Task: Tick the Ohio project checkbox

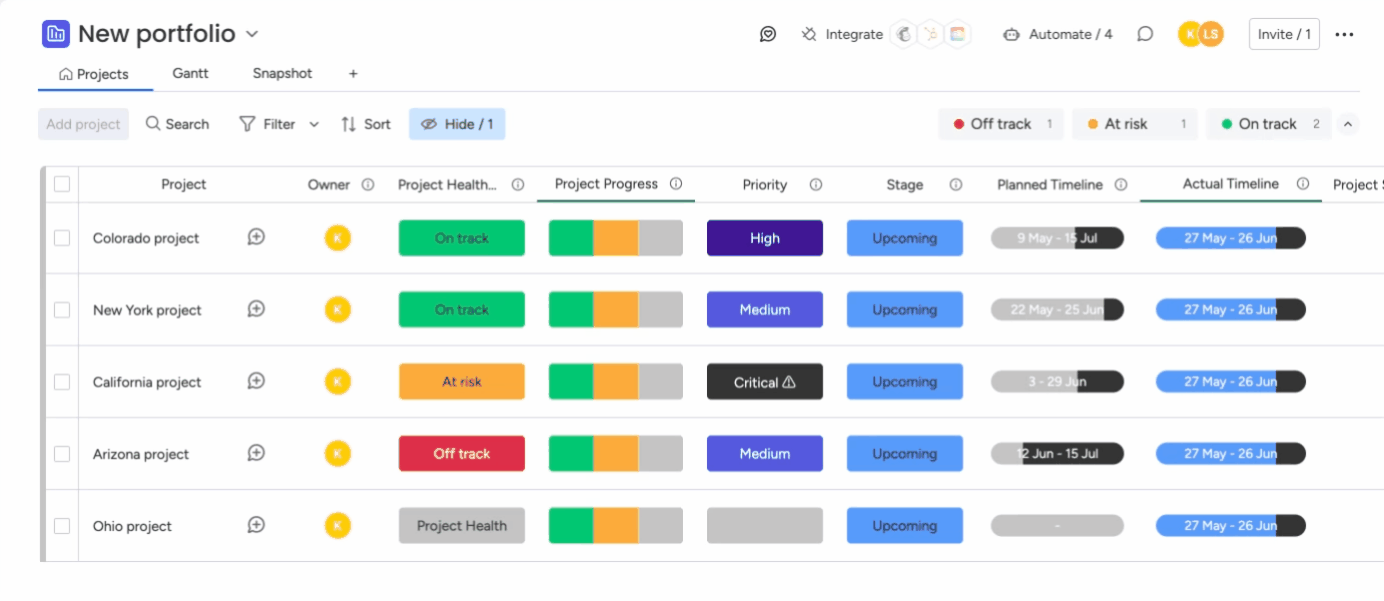Action: (62, 526)
